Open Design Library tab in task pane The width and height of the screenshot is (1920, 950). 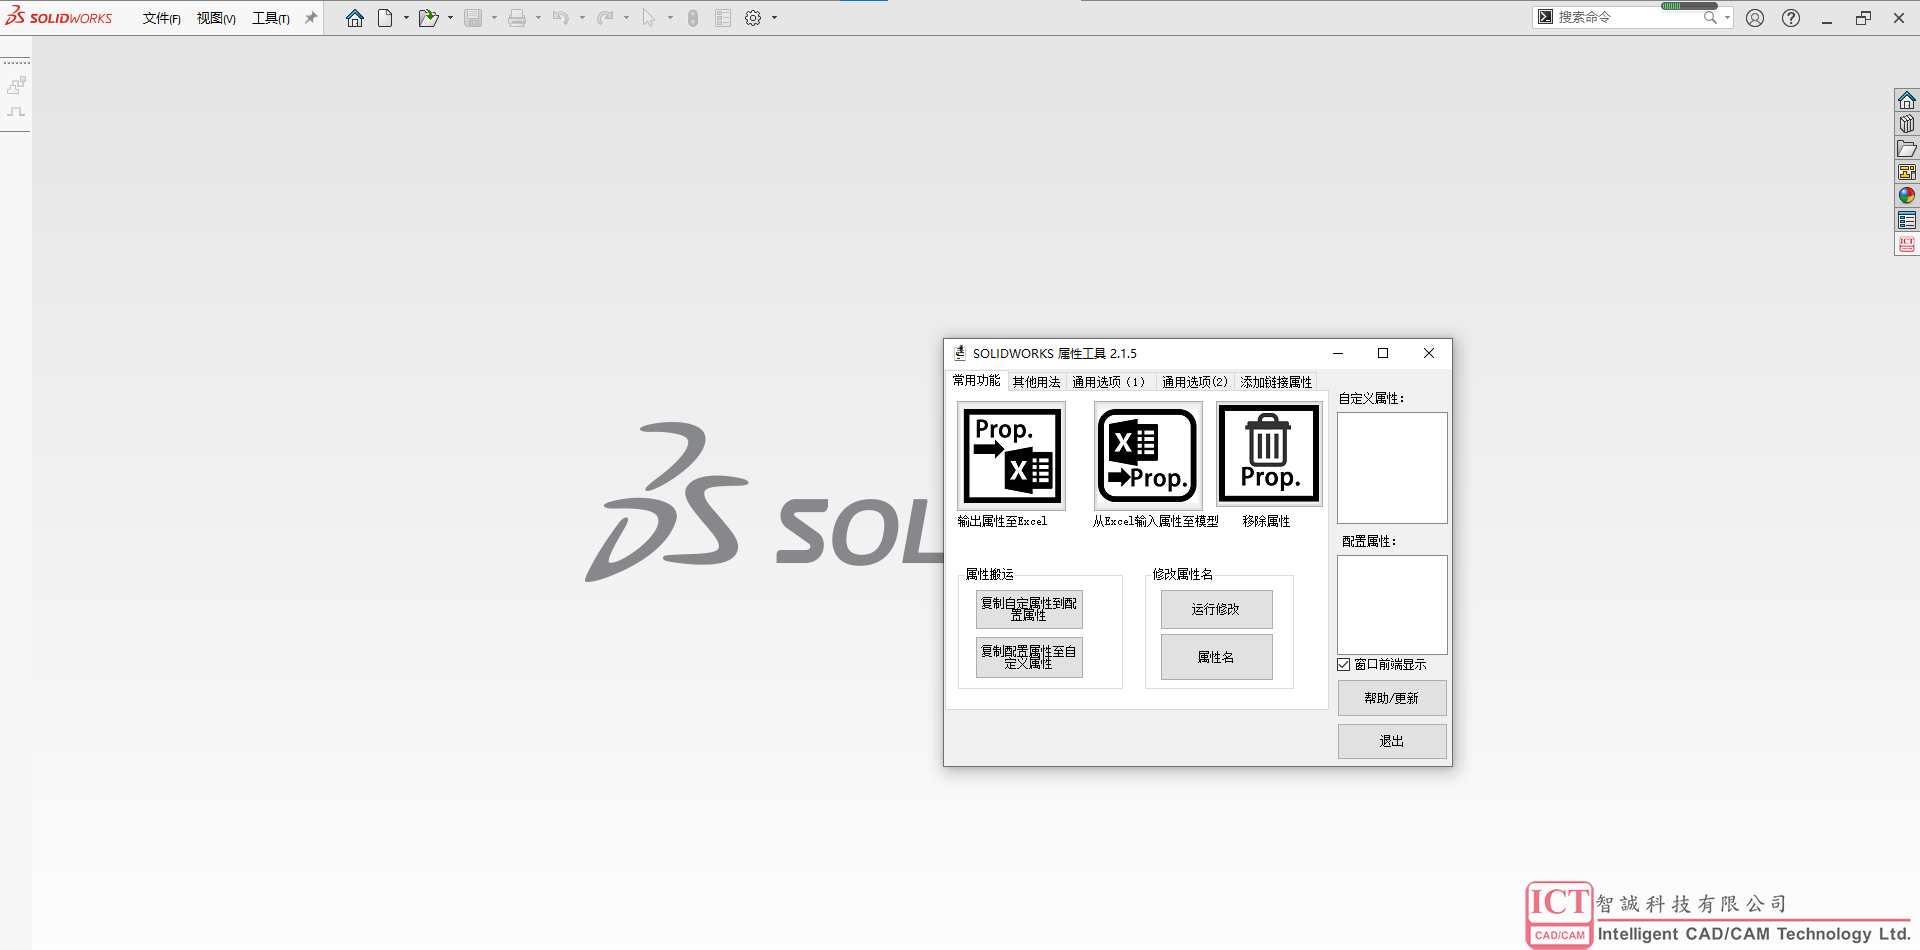click(x=1907, y=125)
